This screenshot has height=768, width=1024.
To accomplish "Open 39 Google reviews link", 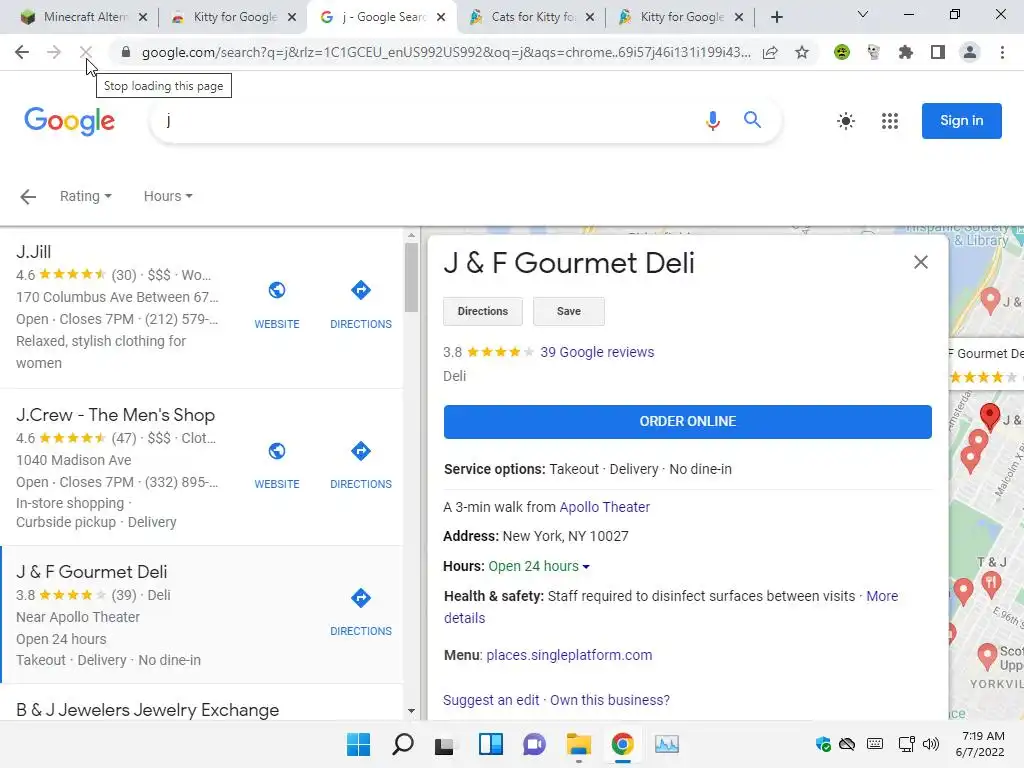I will pyautogui.click(x=597, y=352).
